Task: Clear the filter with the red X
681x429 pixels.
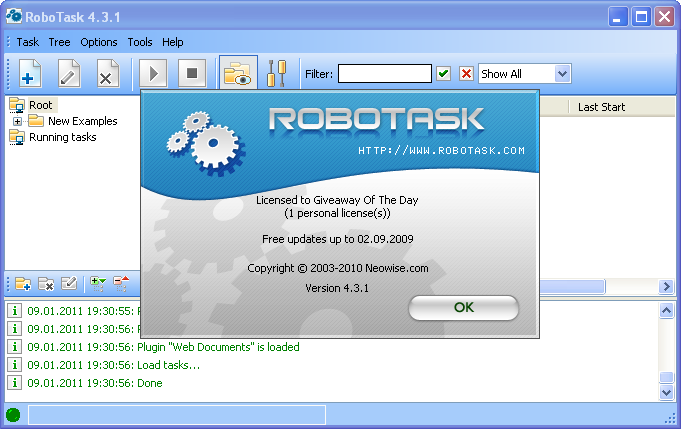Action: pos(466,74)
